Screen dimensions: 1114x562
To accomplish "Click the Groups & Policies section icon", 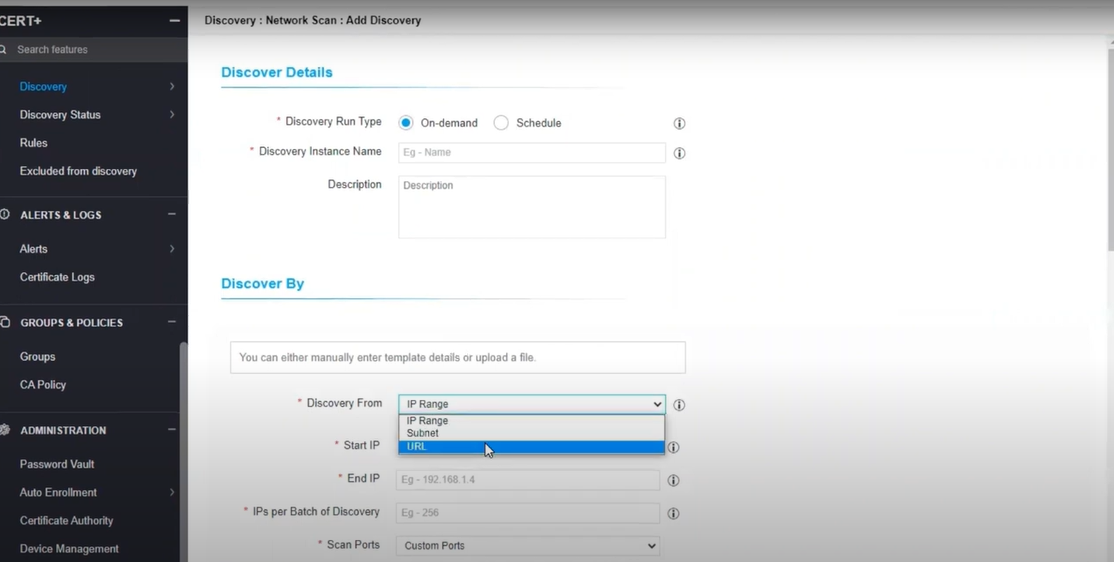I will click(5, 323).
